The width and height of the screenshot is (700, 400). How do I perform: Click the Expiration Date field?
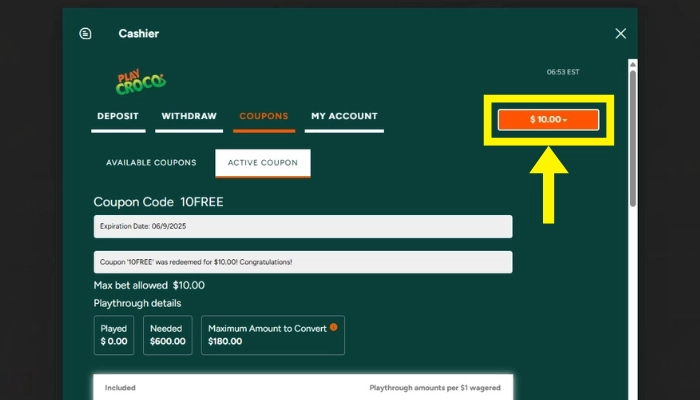click(x=302, y=226)
